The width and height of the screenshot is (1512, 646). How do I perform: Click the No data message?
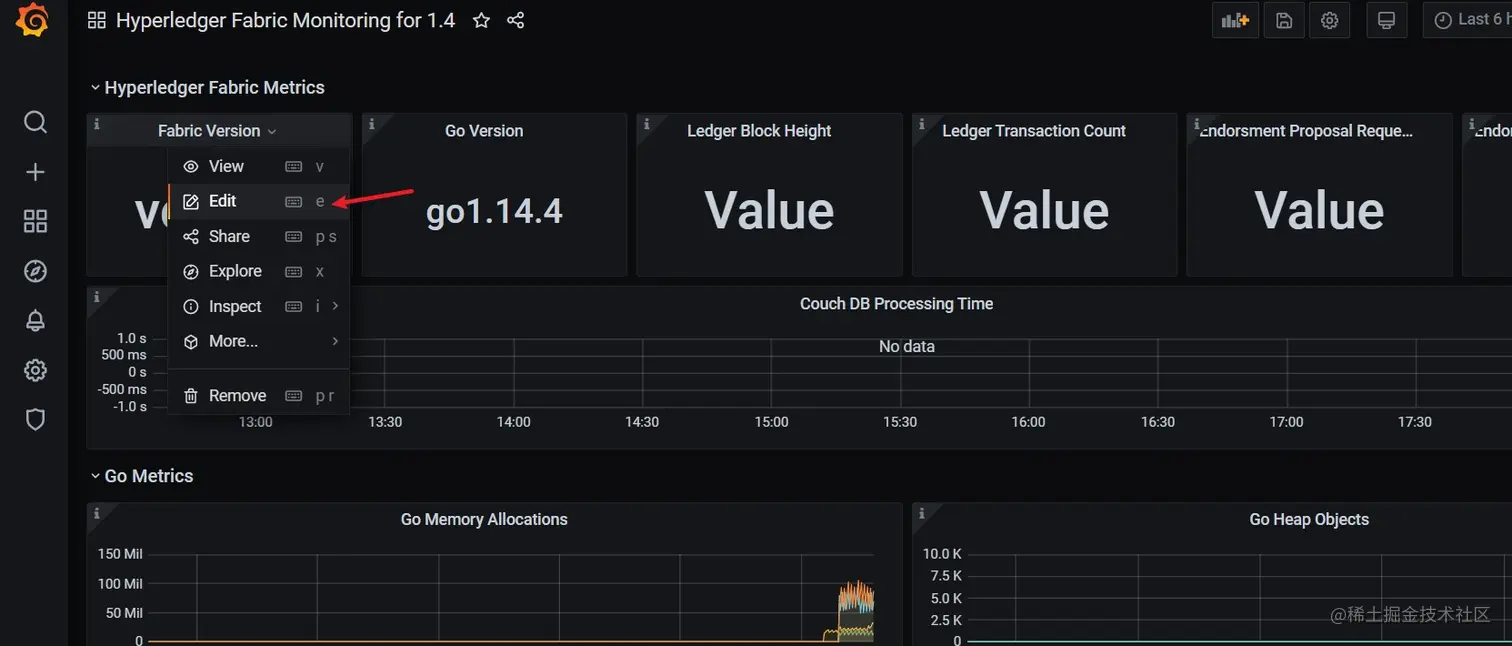coord(907,346)
